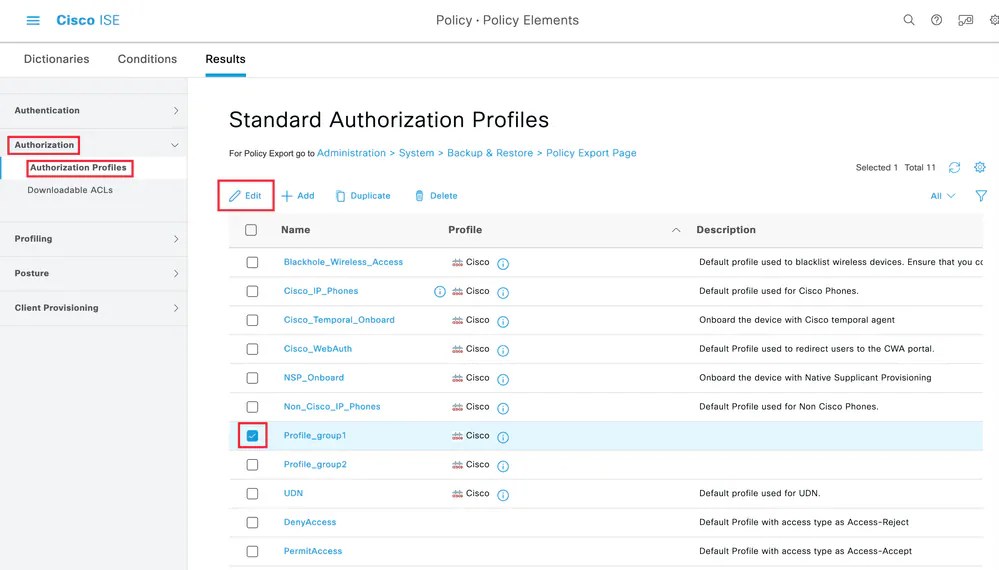This screenshot has height=570, width=999.
Task: Click the Duplicate button
Action: click(363, 196)
